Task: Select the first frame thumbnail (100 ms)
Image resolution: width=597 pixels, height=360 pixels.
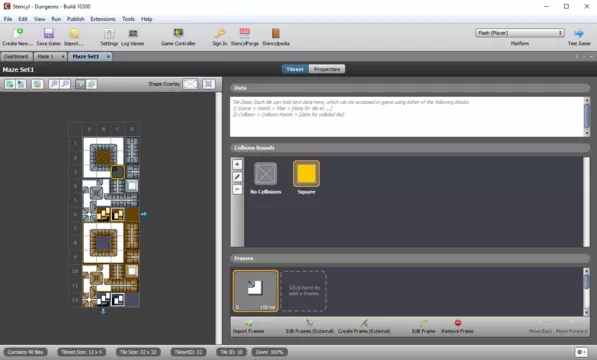Action: (255, 291)
